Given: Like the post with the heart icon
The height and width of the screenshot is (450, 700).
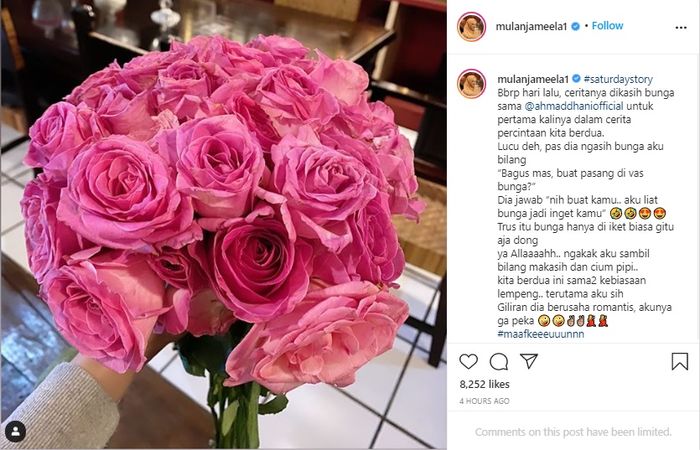Looking at the screenshot, I should tap(468, 361).
